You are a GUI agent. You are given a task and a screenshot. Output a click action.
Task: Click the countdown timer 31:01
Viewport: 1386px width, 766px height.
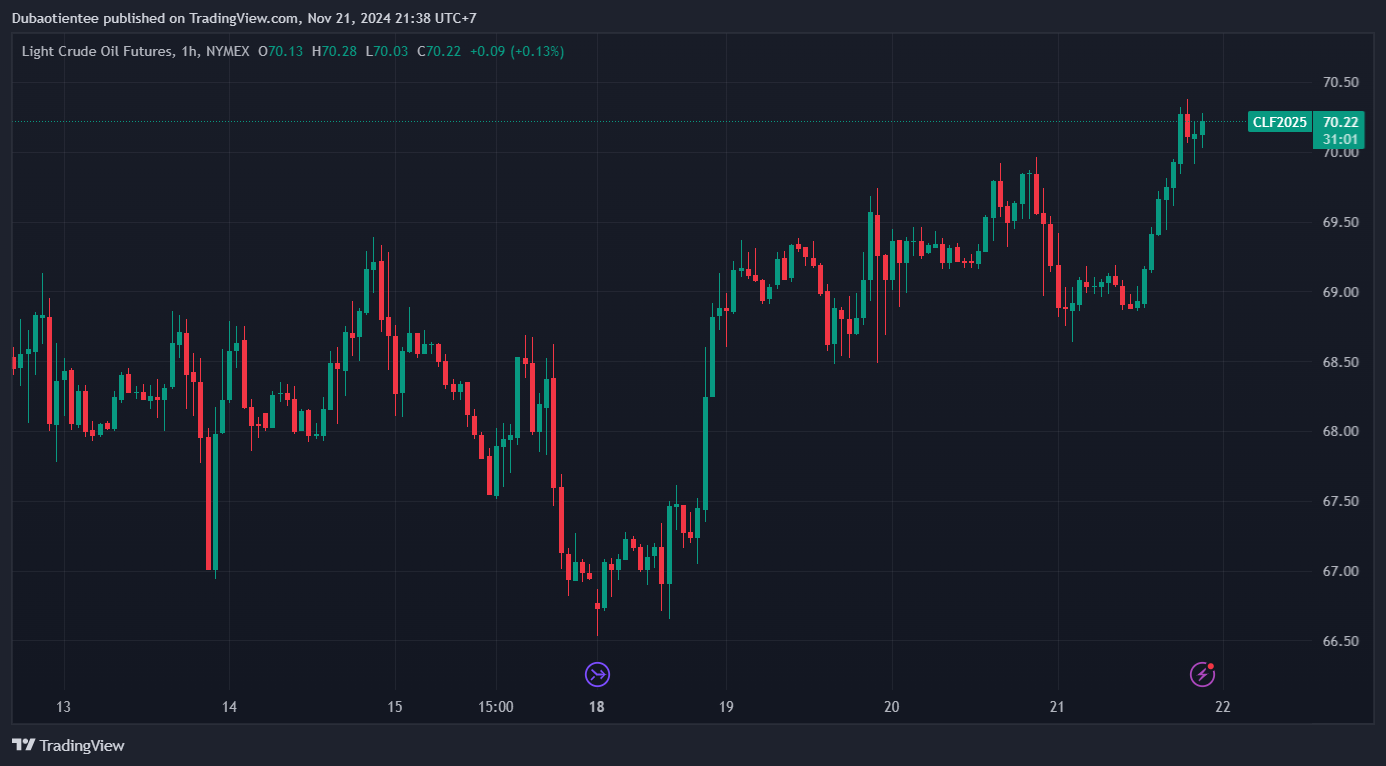(x=1339, y=139)
